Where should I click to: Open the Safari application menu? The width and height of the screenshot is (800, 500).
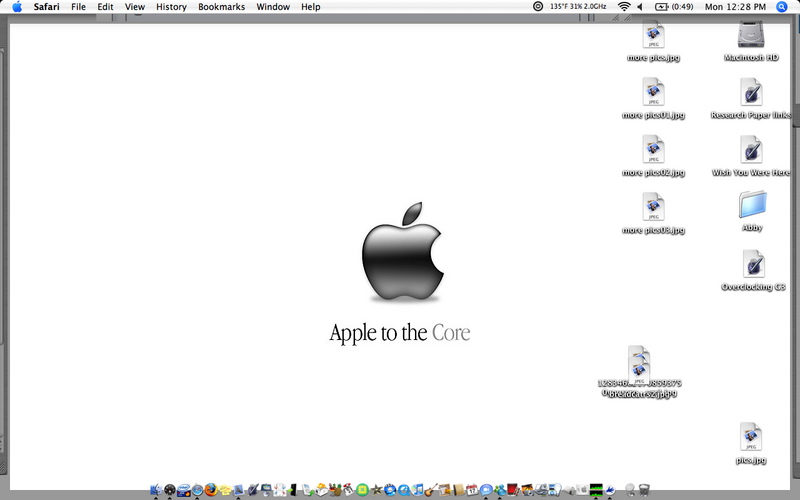(46, 7)
